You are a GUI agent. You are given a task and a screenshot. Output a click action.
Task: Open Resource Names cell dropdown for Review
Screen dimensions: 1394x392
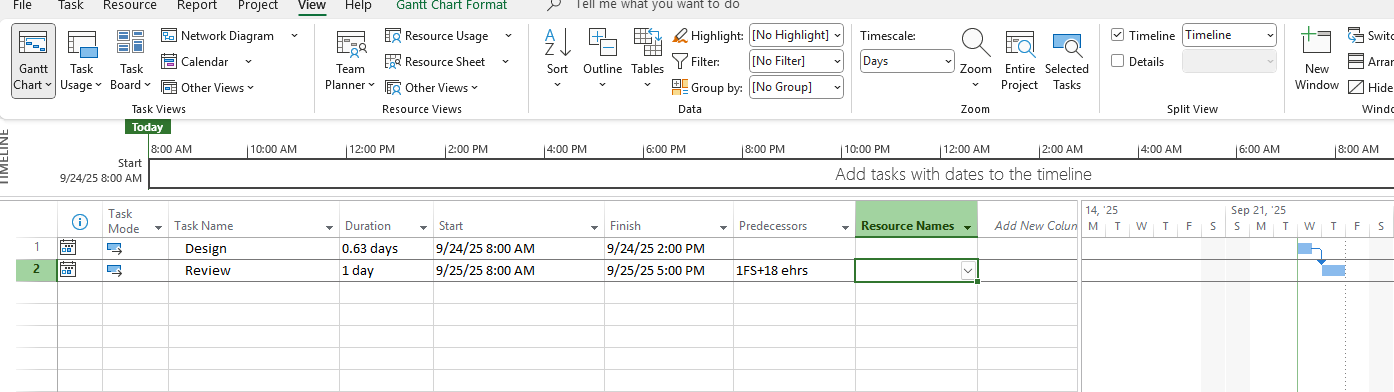967,270
